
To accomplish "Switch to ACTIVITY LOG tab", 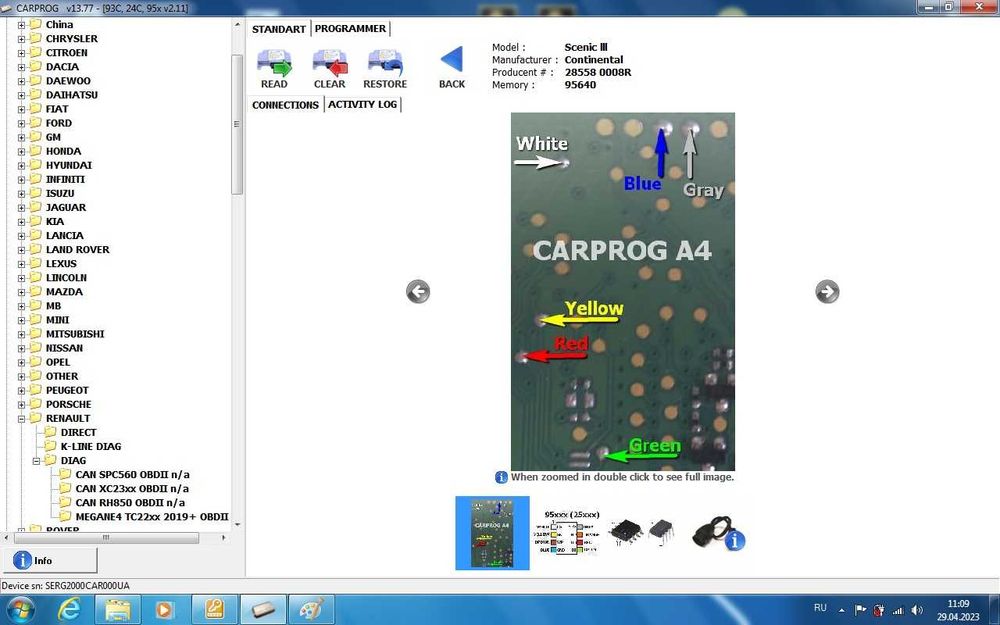I will (362, 105).
